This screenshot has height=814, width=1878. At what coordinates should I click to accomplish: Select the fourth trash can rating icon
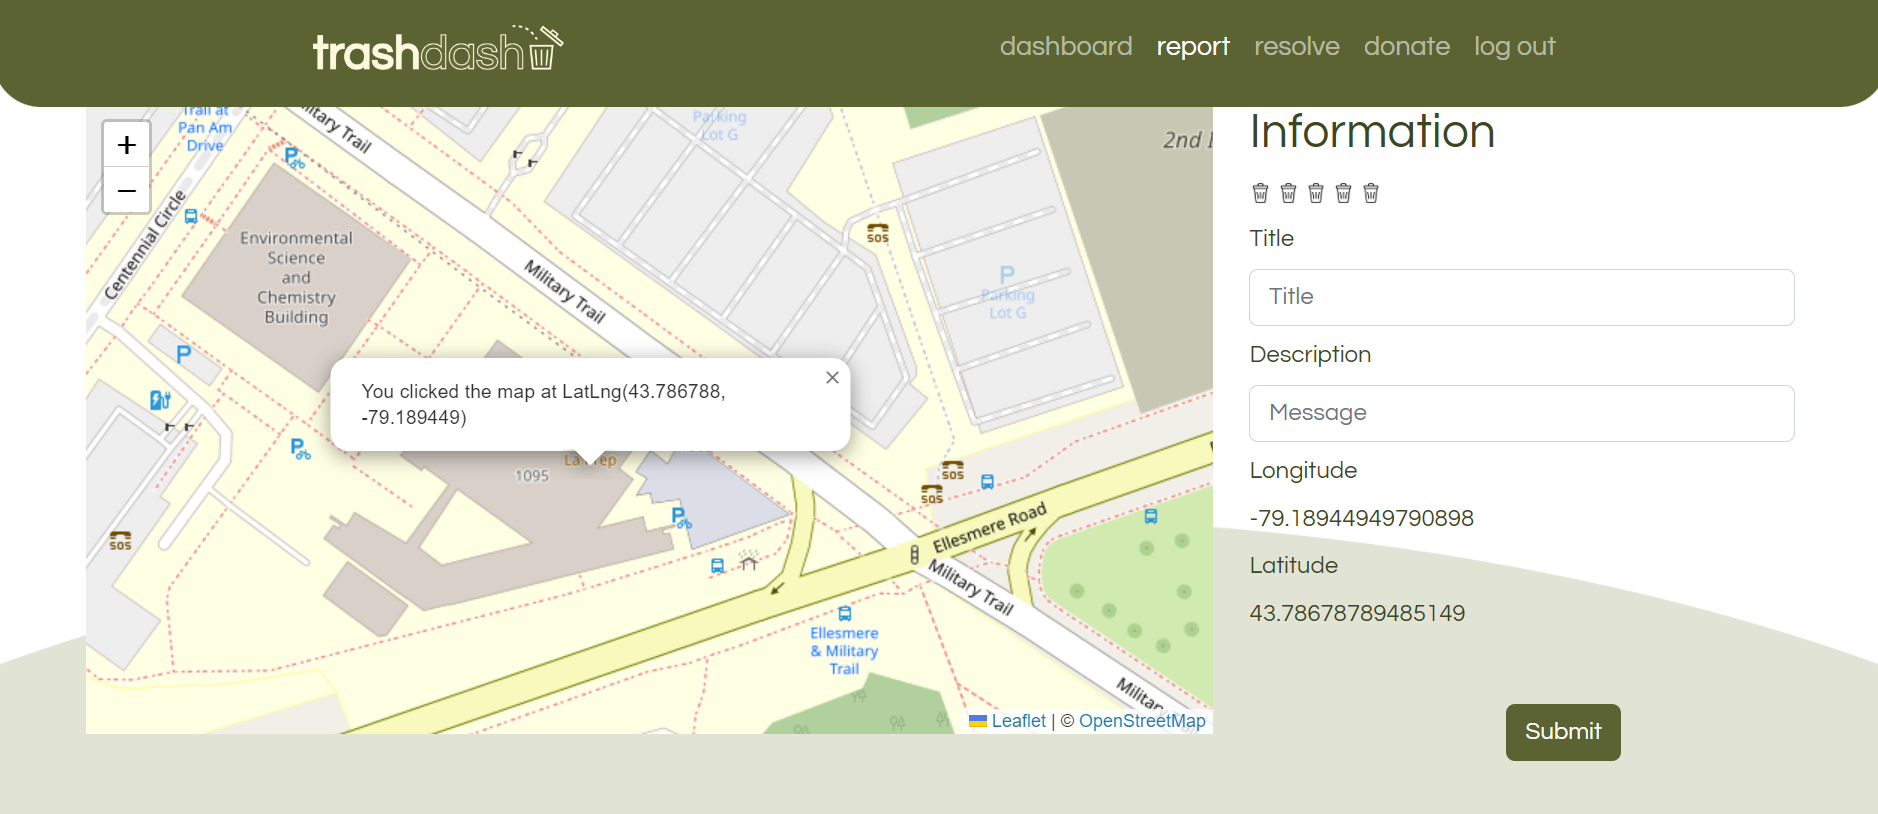(x=1344, y=193)
